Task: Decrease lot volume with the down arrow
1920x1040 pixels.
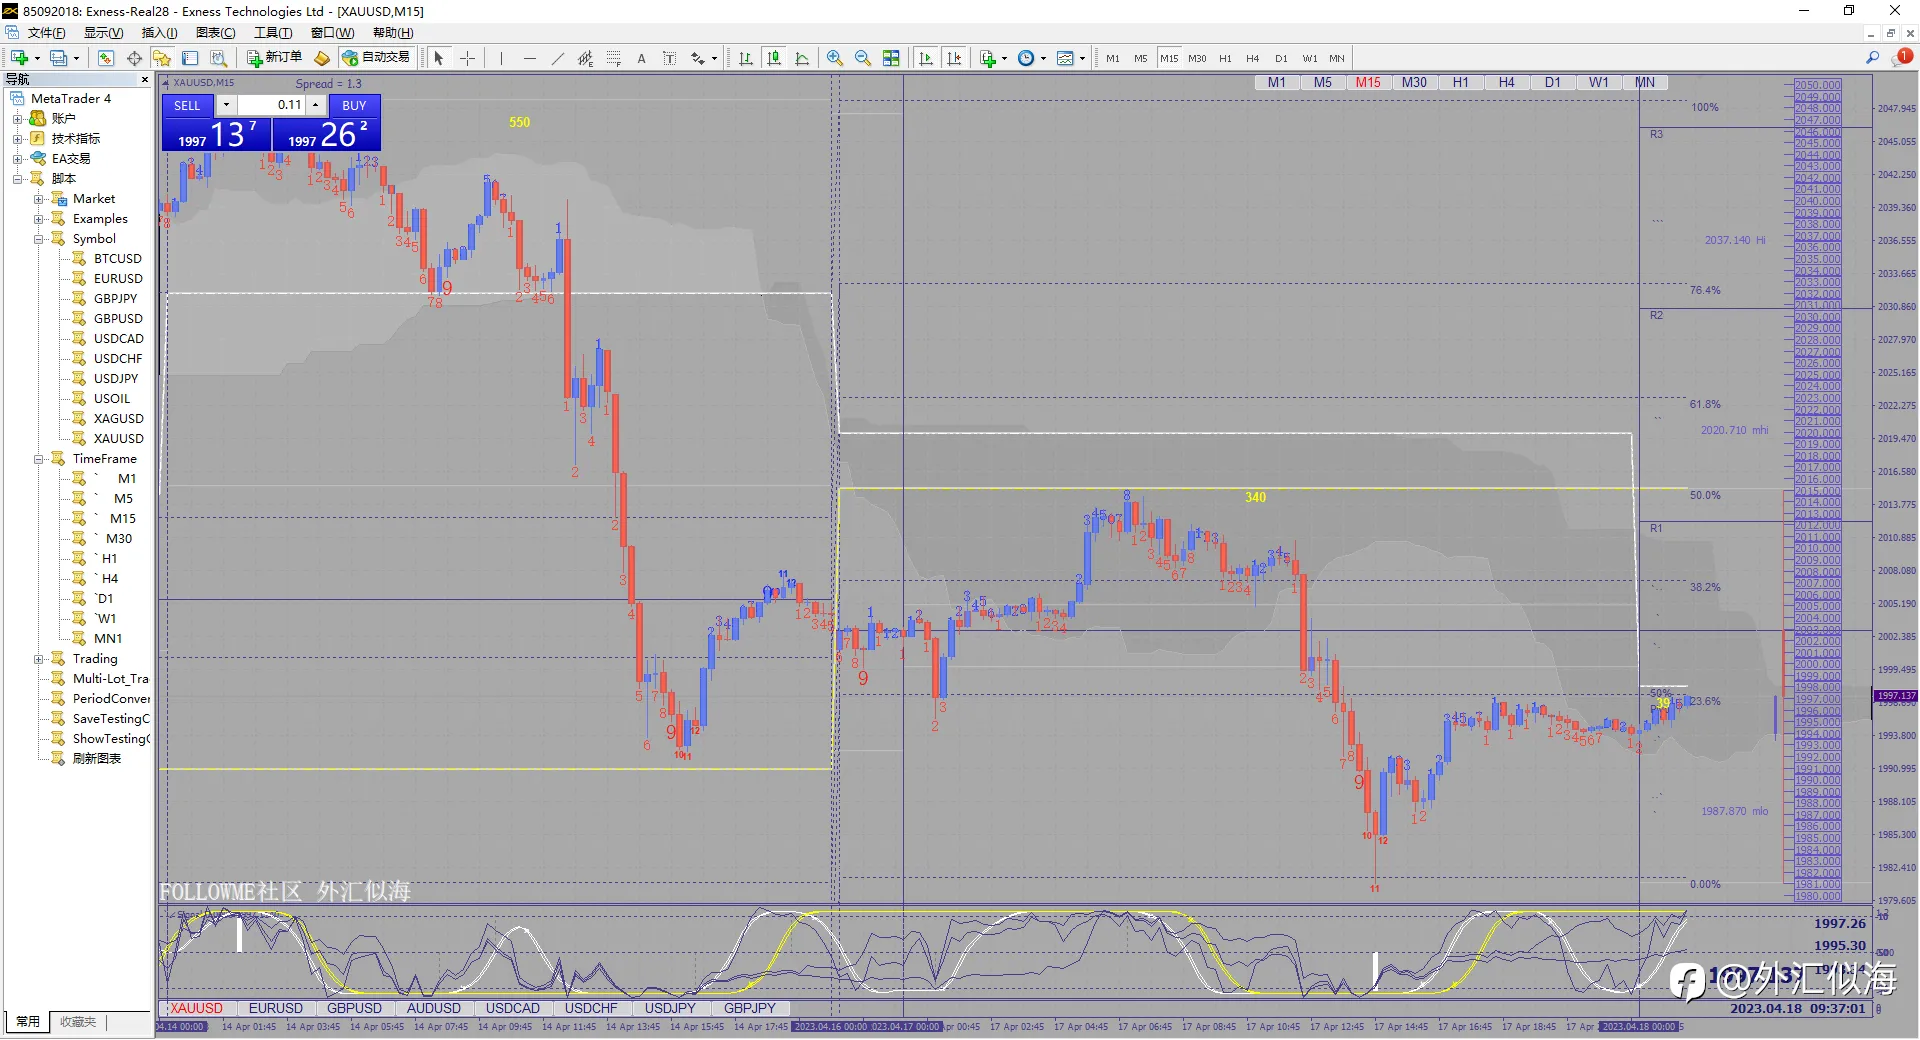Action: tap(226, 105)
